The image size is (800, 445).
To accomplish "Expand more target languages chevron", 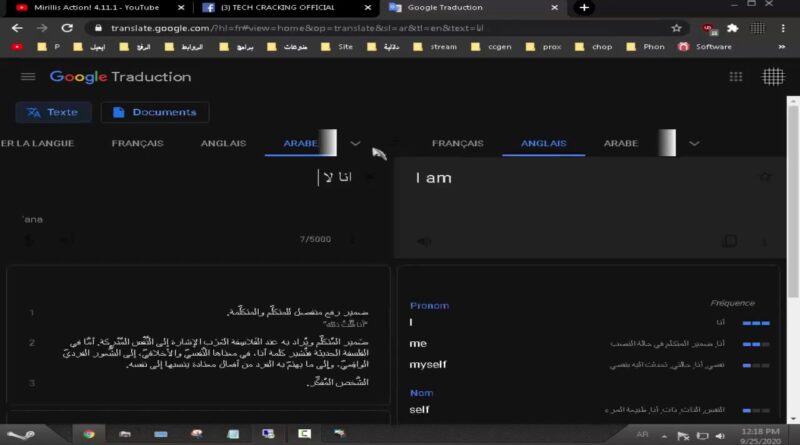I will (694, 143).
